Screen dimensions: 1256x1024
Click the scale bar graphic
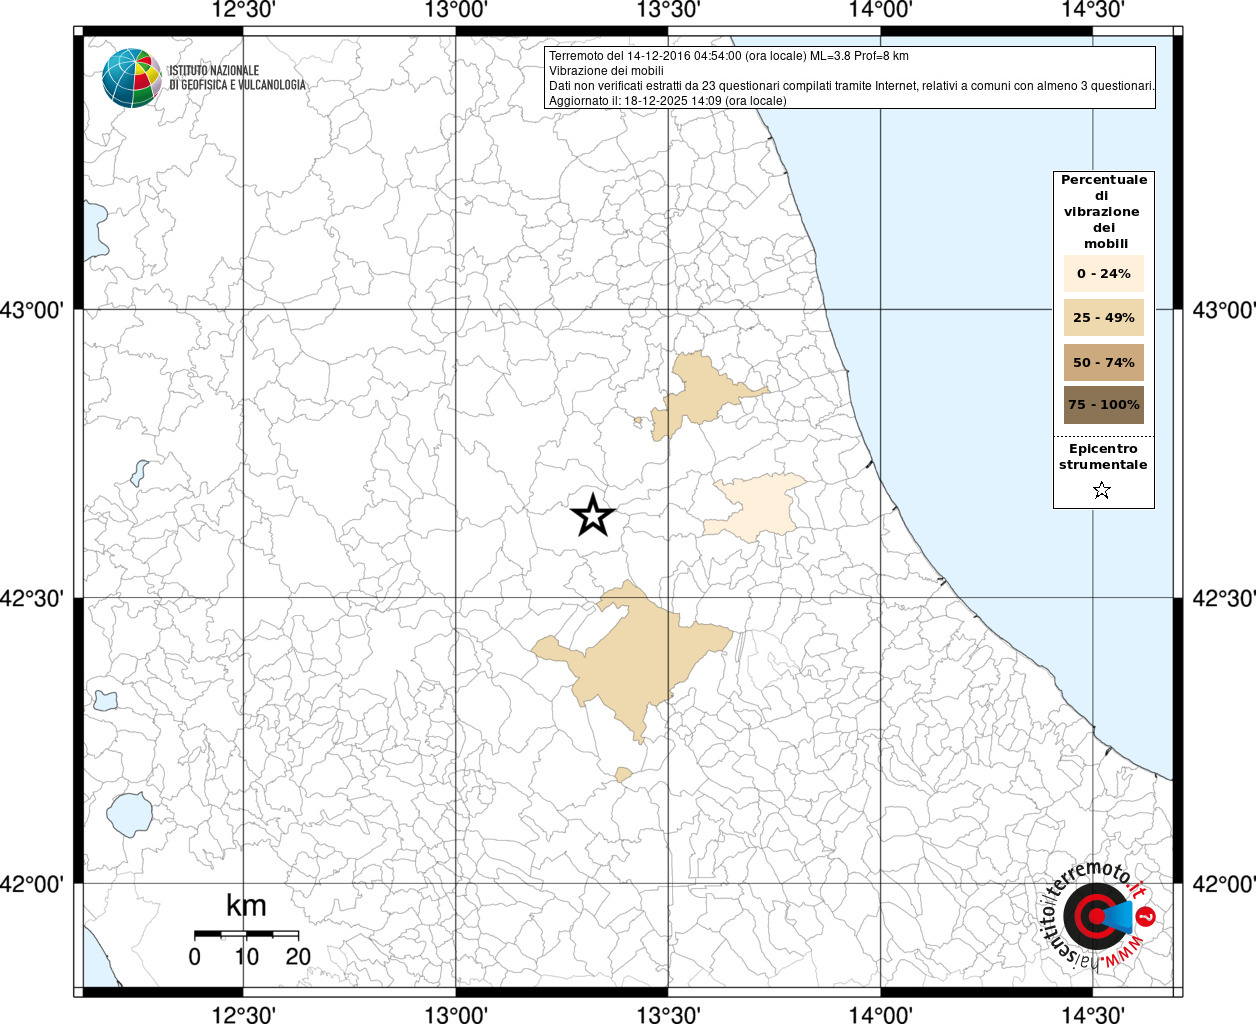click(x=246, y=934)
